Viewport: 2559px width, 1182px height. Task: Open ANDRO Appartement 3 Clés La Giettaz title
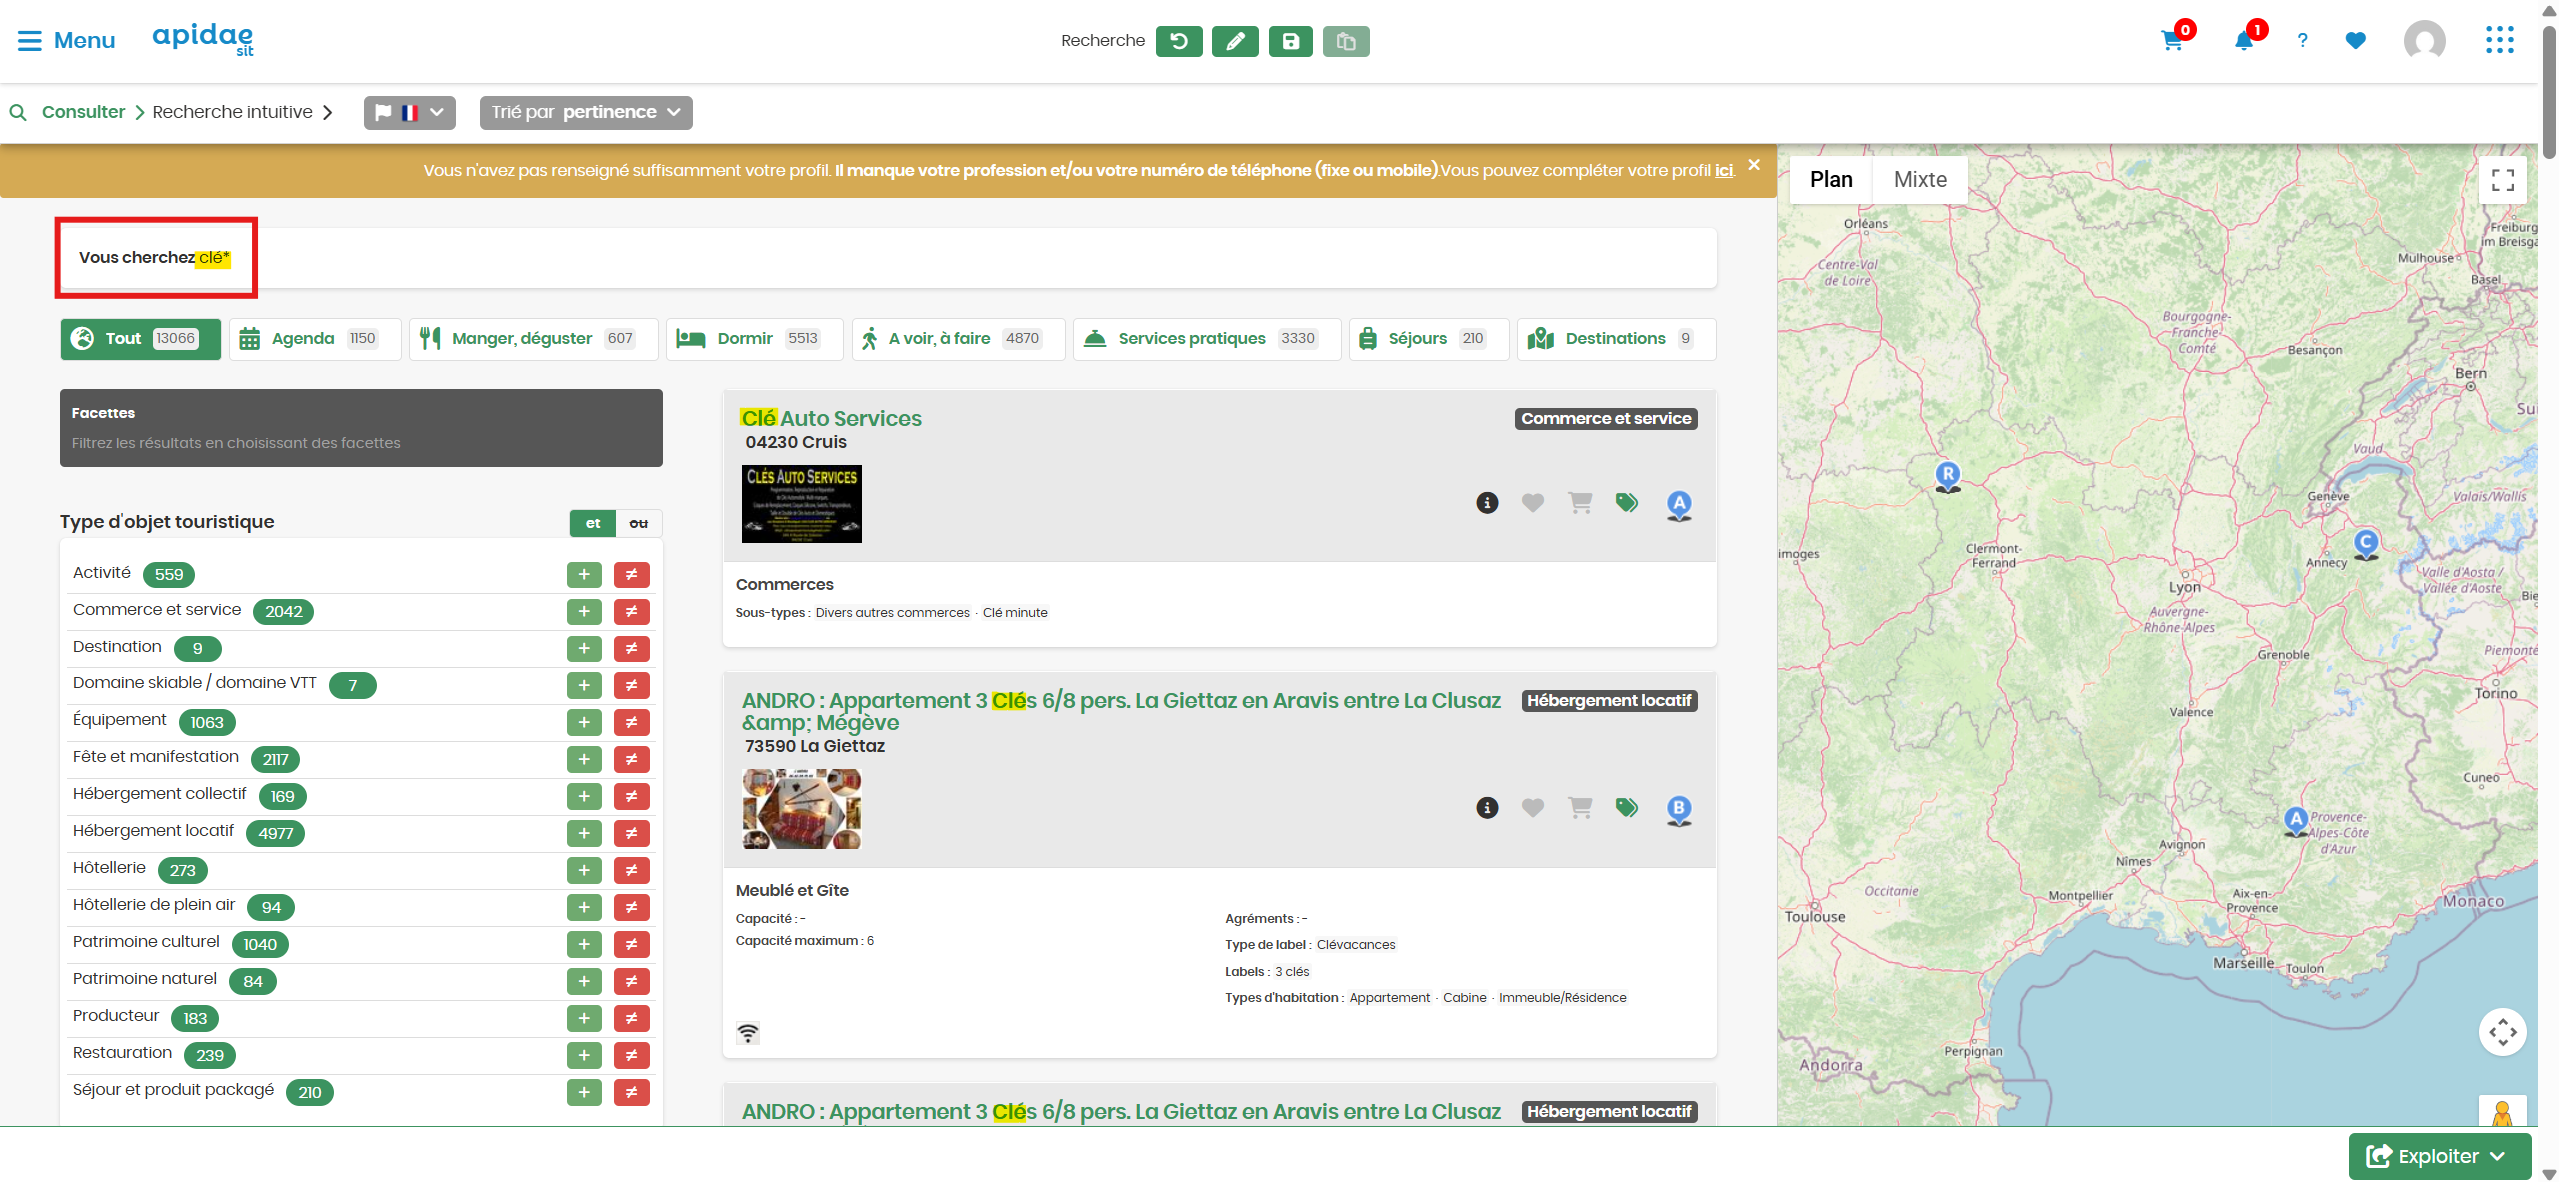pos(1121,711)
